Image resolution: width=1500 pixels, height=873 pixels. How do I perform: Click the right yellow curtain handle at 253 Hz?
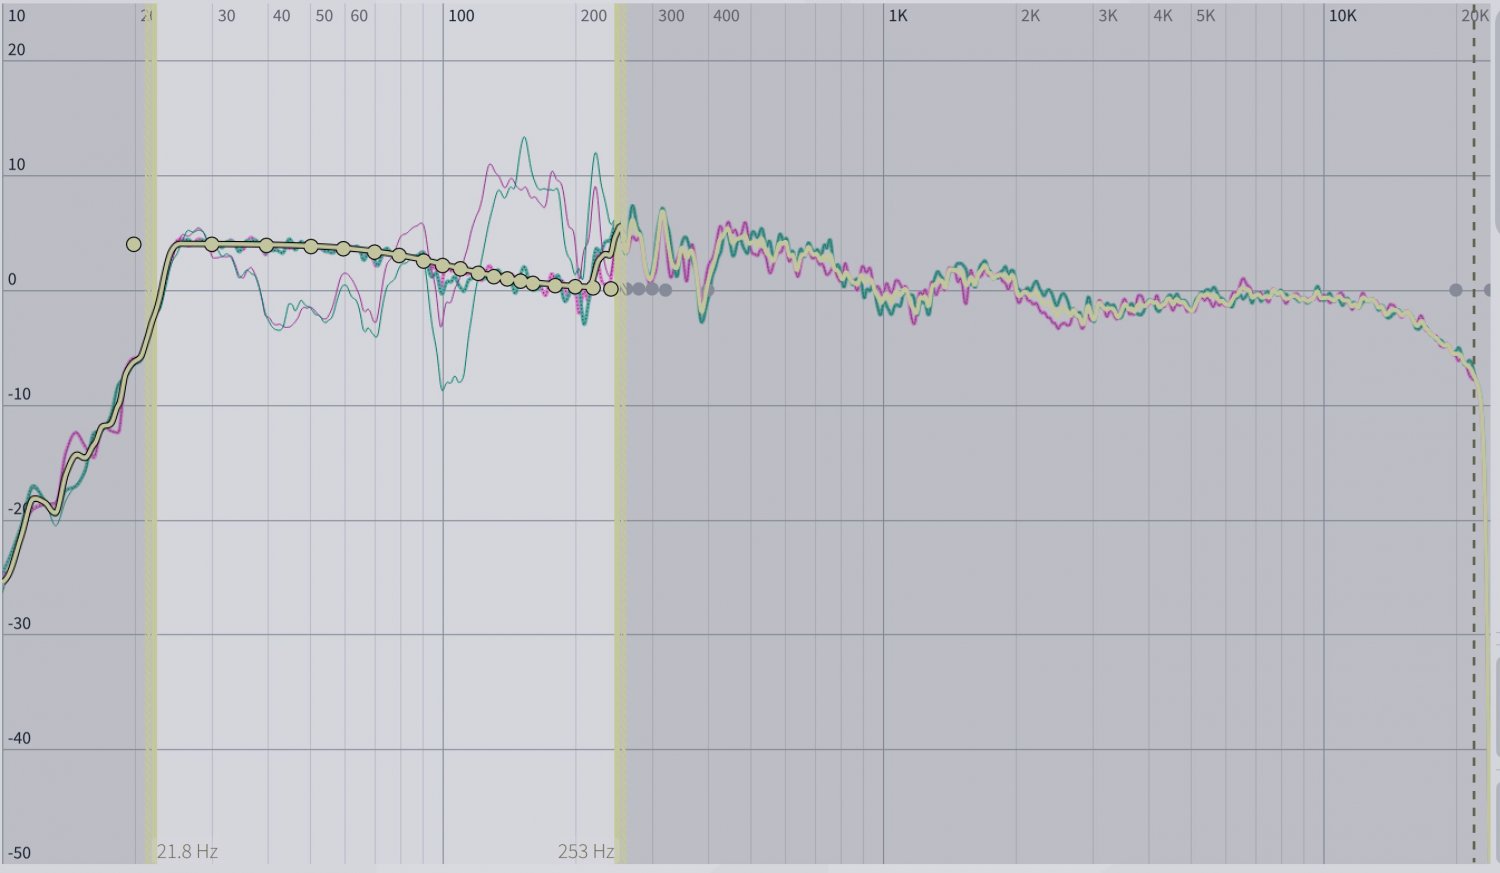620,433
